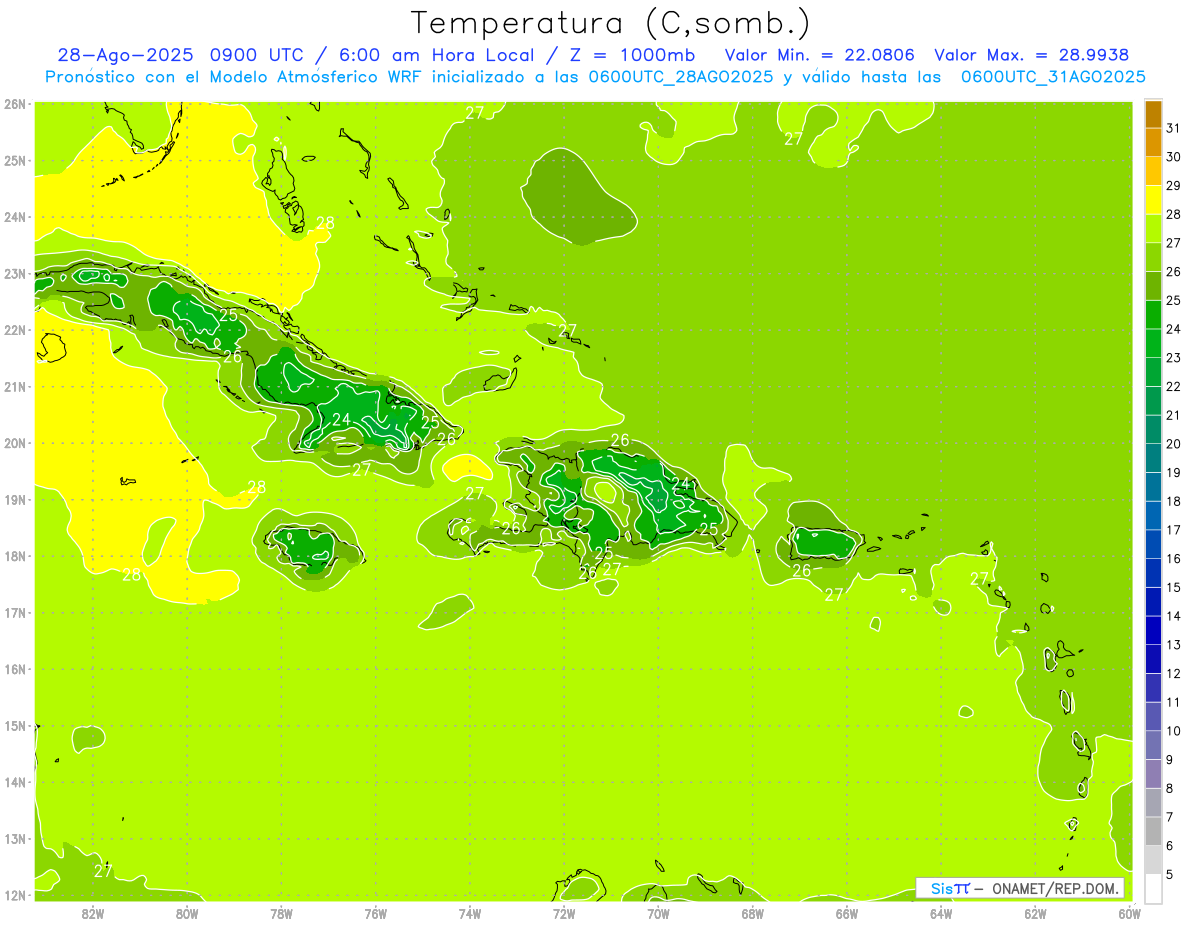
Task: Click the 24N latitude label
Action: coord(14,217)
